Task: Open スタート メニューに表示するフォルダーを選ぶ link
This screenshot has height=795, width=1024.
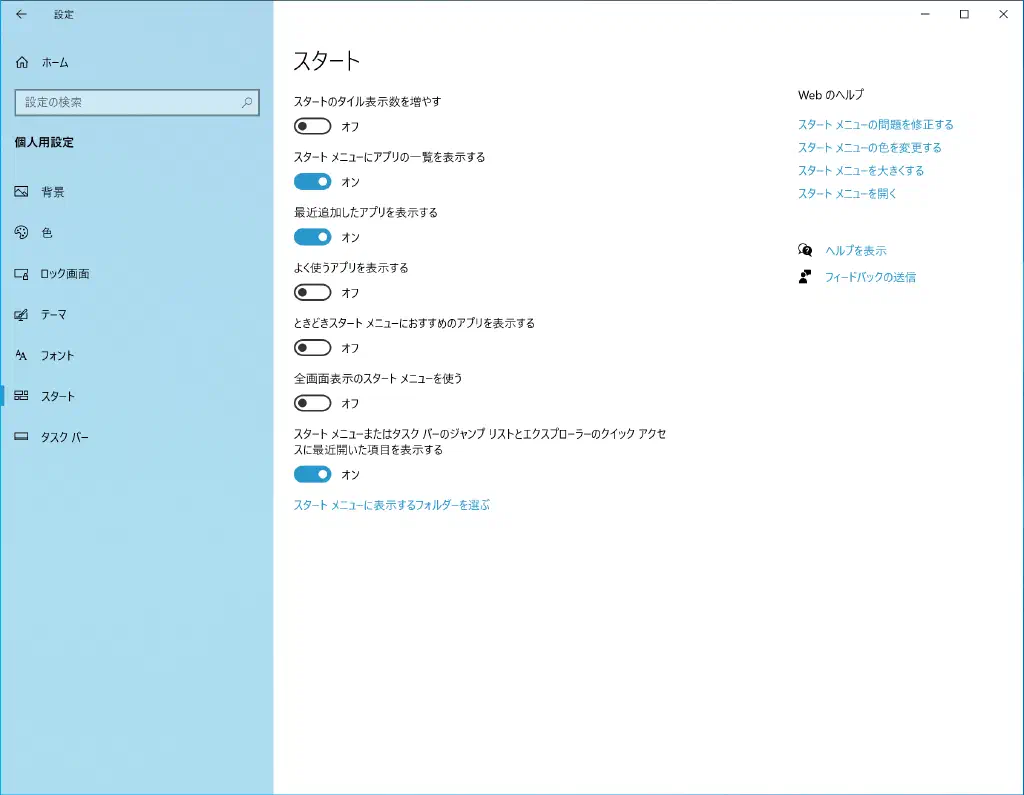Action: pyautogui.click(x=391, y=506)
